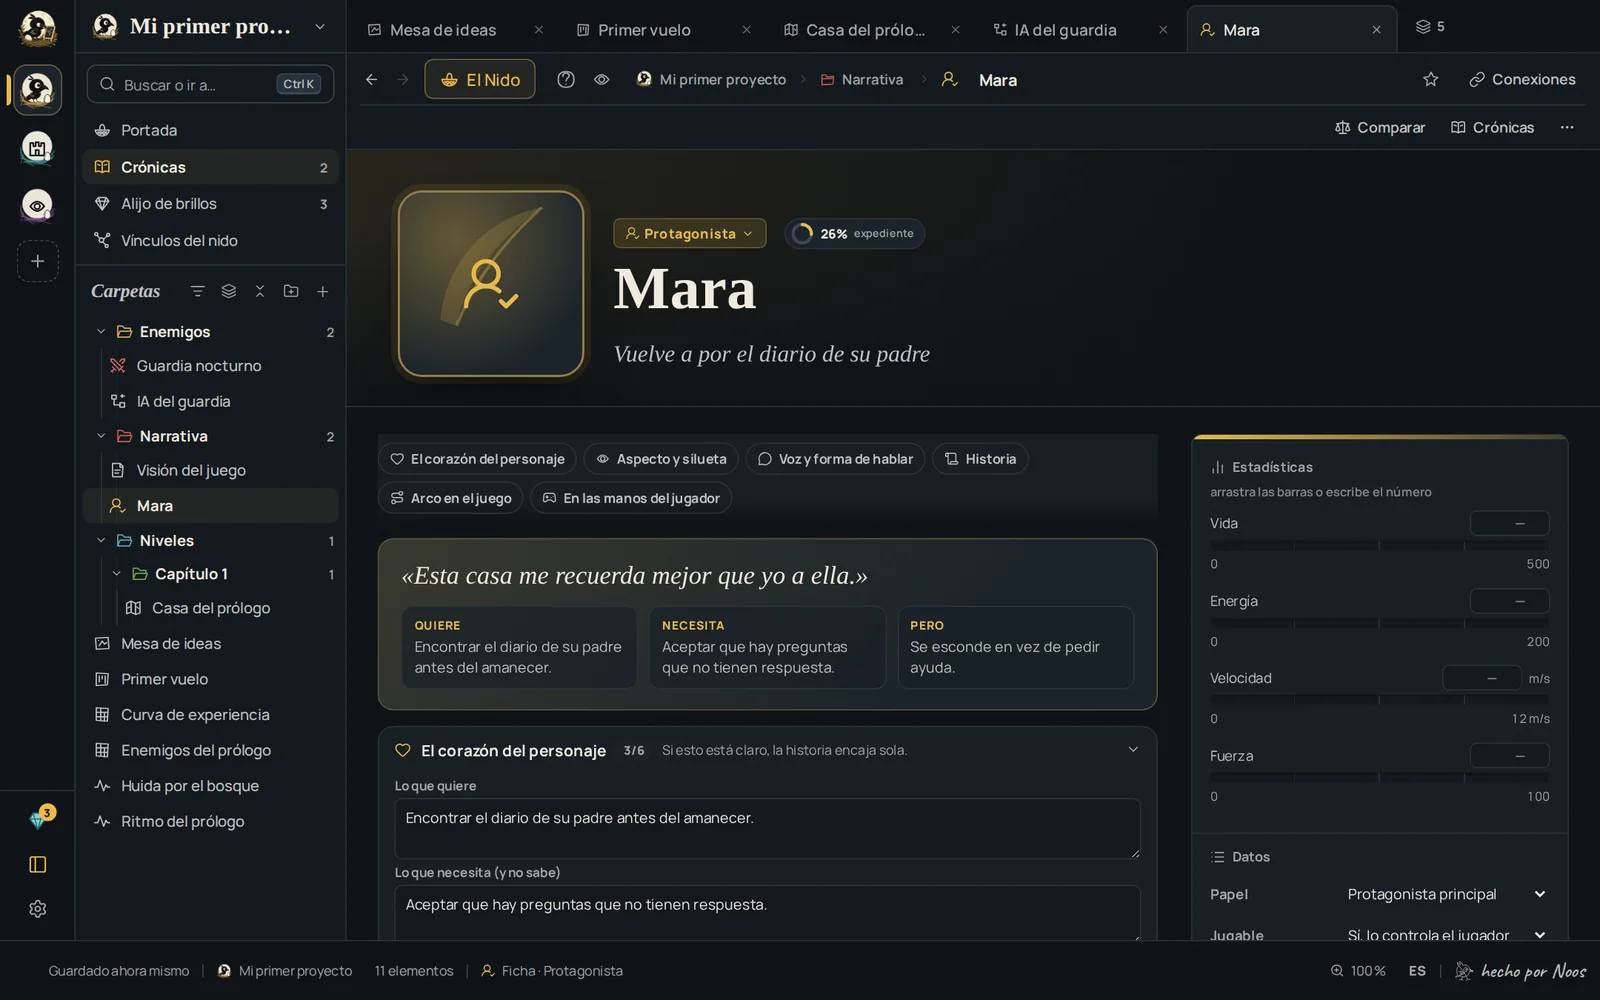The image size is (1600, 1000).
Task: Open the eye workspace in left rail
Action: point(38,205)
